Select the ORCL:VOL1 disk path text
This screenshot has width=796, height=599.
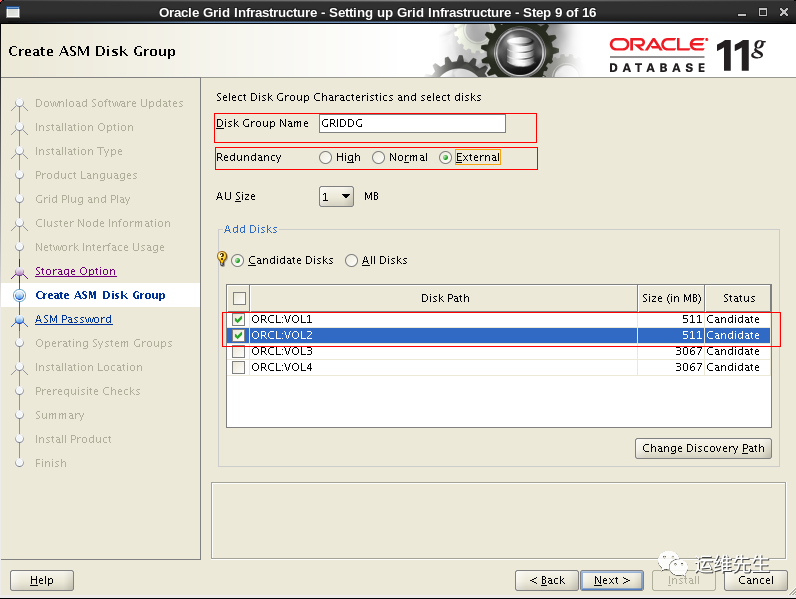pyautogui.click(x=282, y=319)
